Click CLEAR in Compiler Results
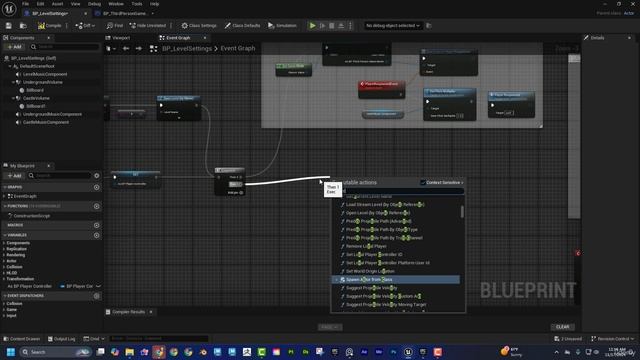The width and height of the screenshot is (640, 360). point(562,327)
